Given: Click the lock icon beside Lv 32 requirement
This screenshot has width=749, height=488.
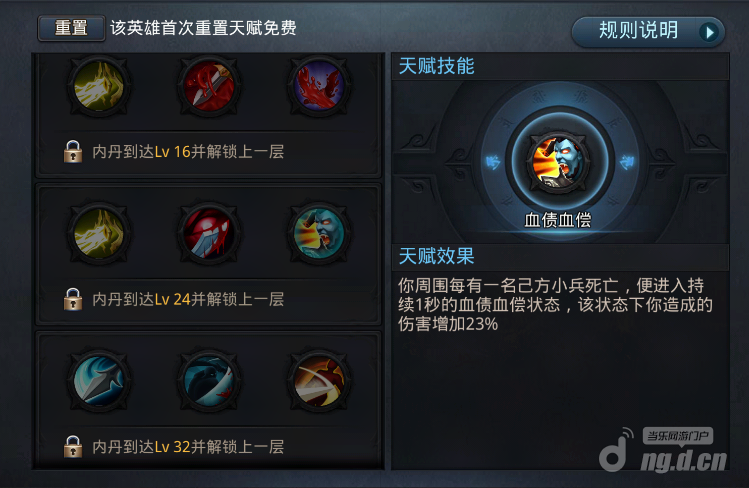Looking at the screenshot, I should [73, 446].
